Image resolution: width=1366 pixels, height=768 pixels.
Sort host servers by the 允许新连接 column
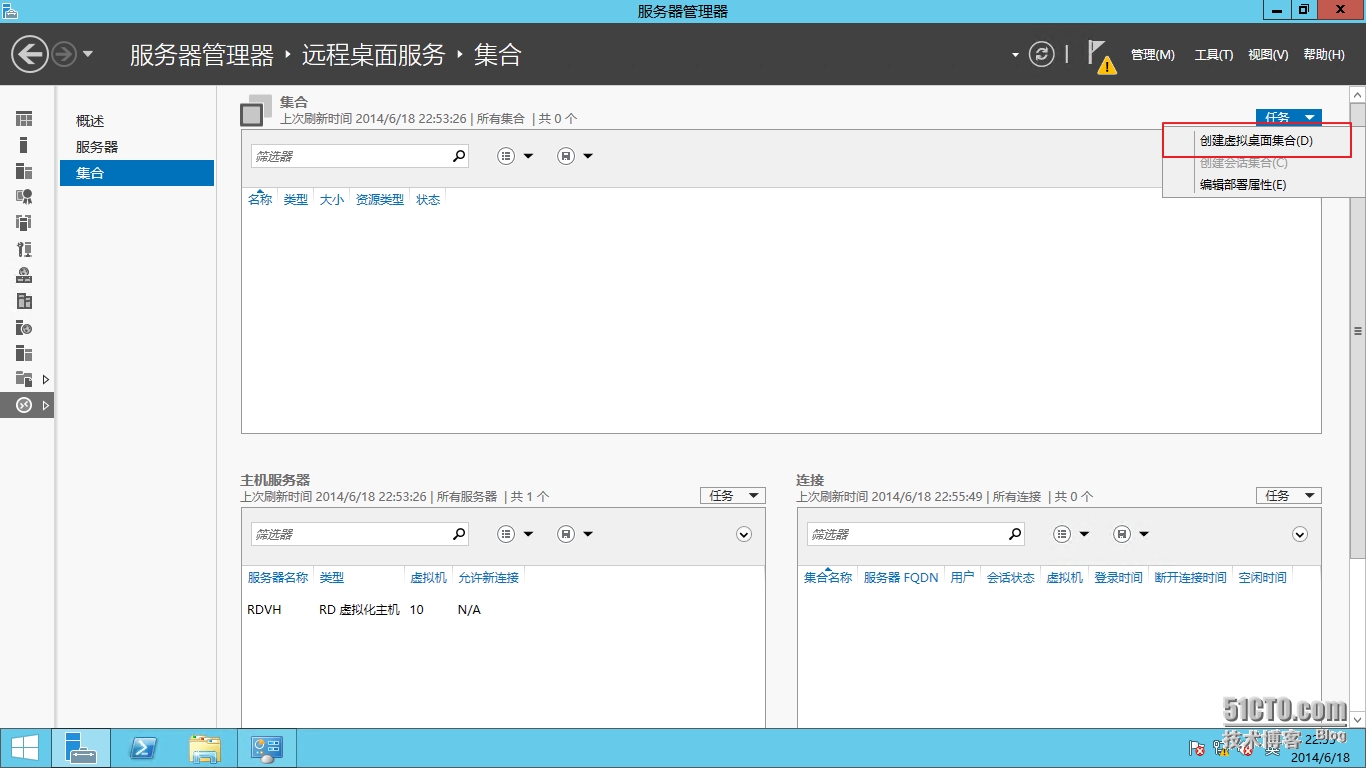[488, 577]
